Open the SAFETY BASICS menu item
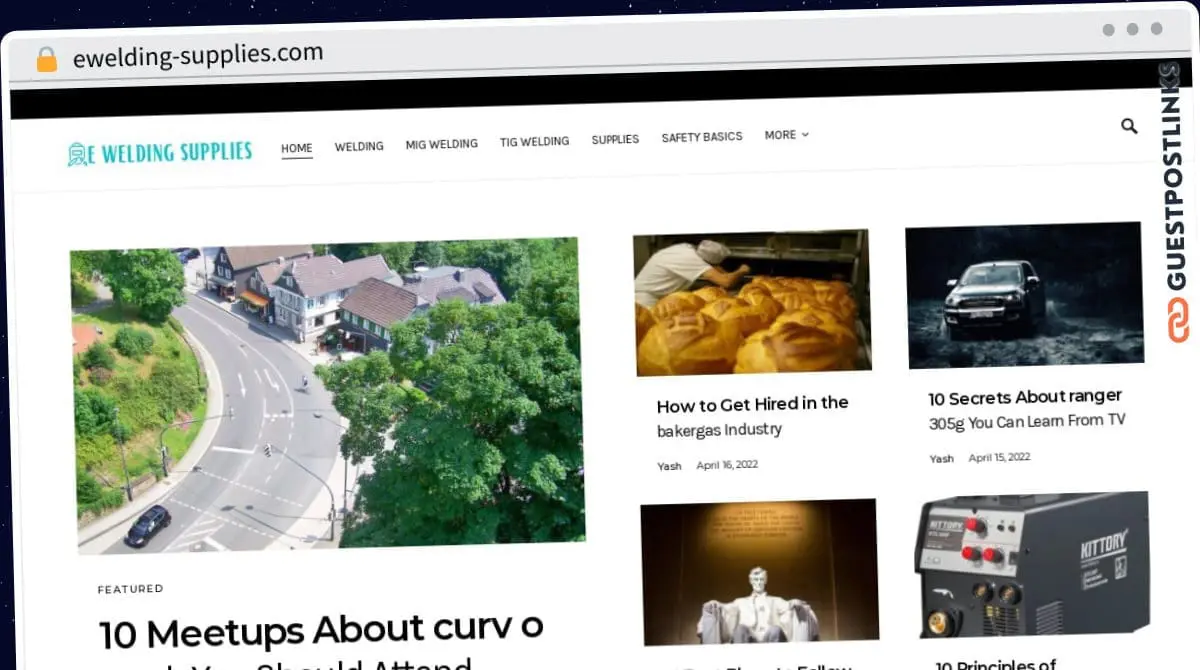This screenshot has width=1200, height=670. tap(702, 137)
